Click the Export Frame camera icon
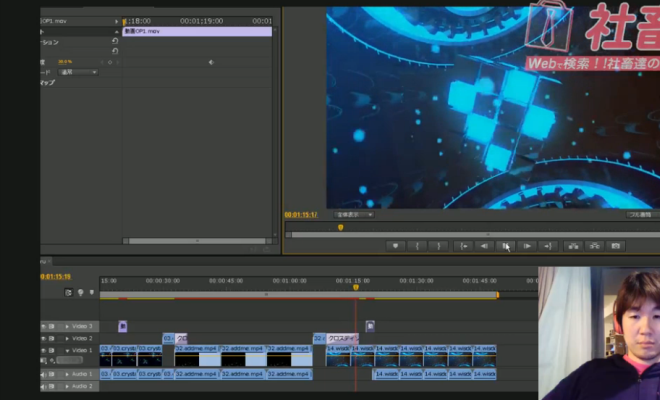This screenshot has width=660, height=400. 616,245
